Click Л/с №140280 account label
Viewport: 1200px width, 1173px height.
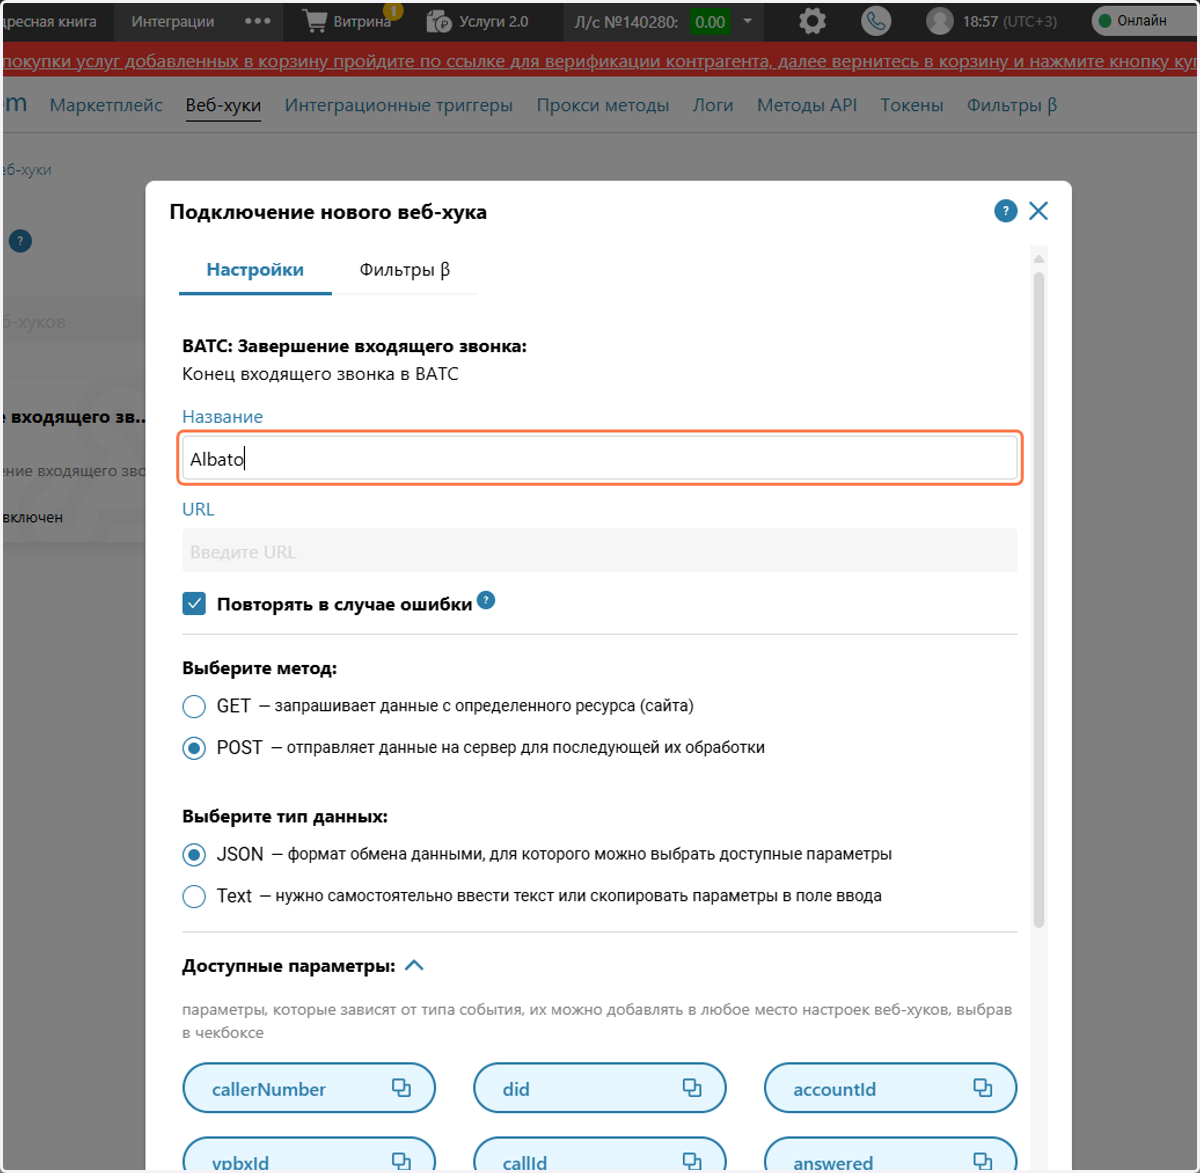click(x=626, y=21)
